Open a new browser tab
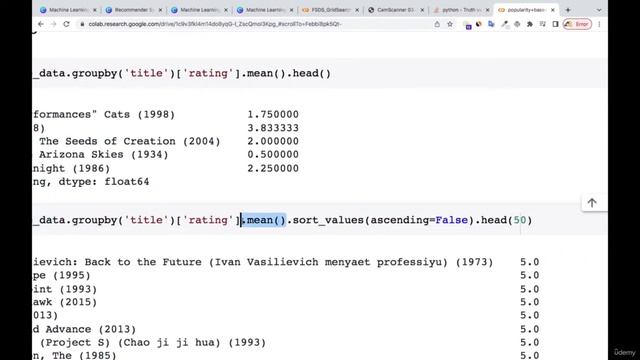This screenshot has width=640, height=360. tap(568, 10)
